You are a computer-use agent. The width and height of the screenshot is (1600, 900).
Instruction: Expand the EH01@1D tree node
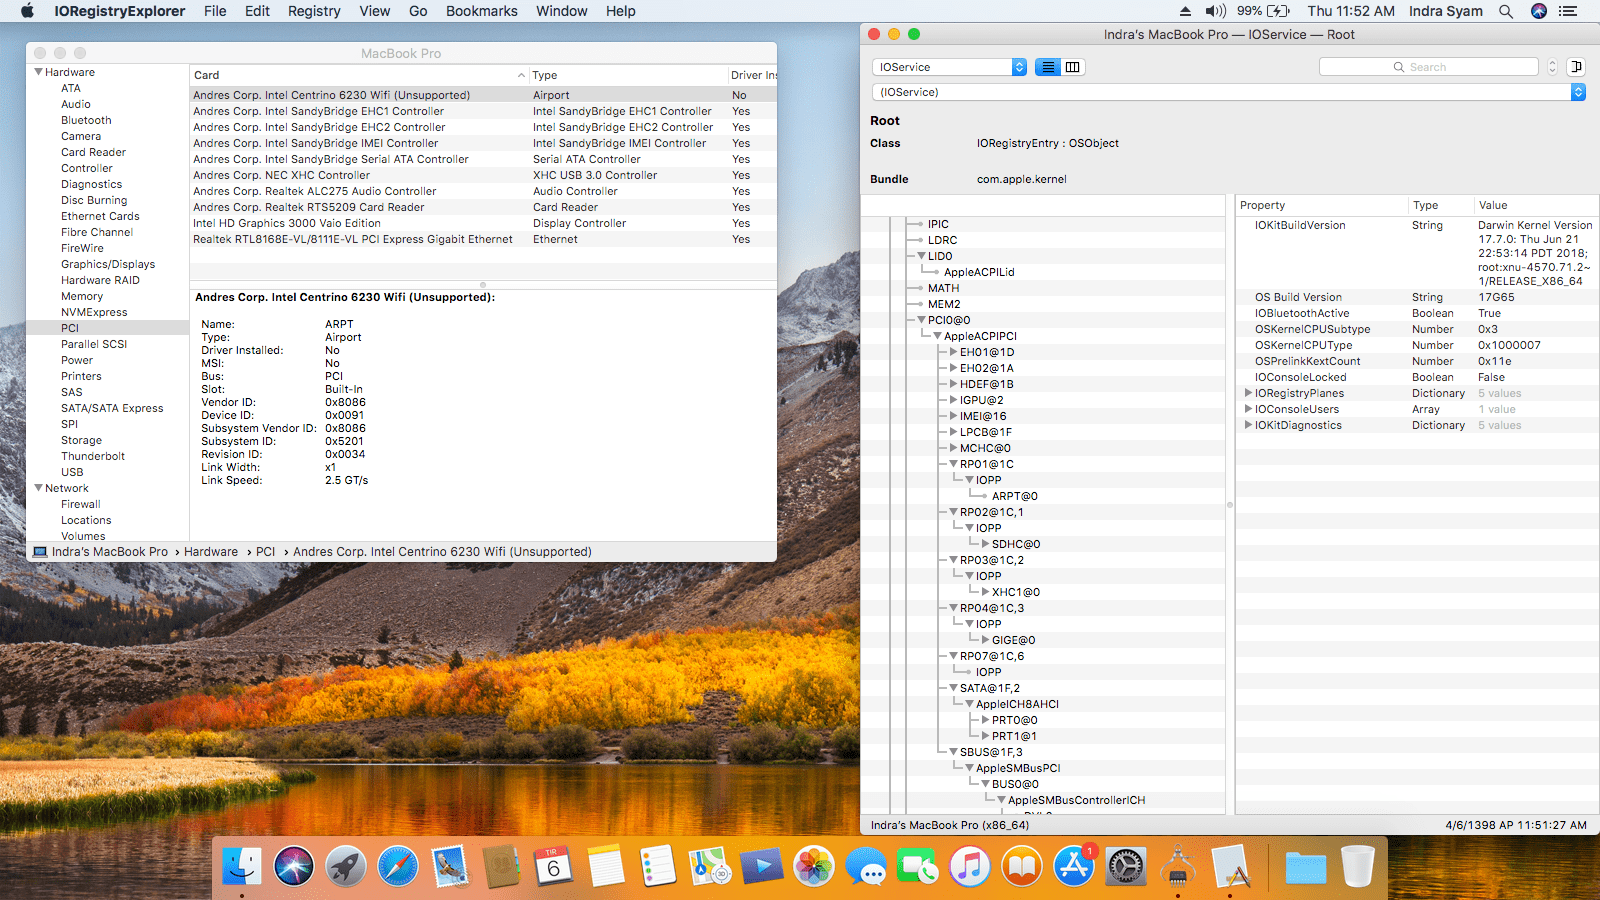953,352
